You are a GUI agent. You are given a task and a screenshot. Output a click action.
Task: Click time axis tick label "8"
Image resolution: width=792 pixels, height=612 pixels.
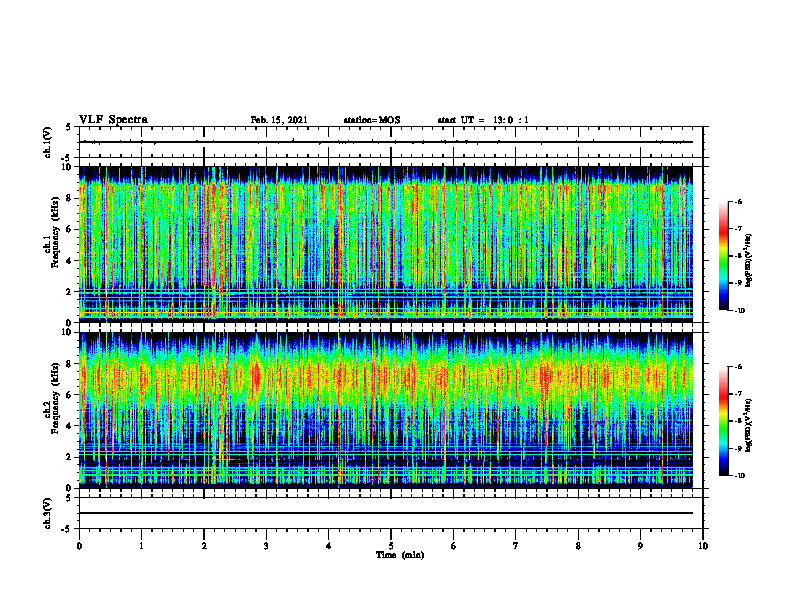(x=578, y=546)
